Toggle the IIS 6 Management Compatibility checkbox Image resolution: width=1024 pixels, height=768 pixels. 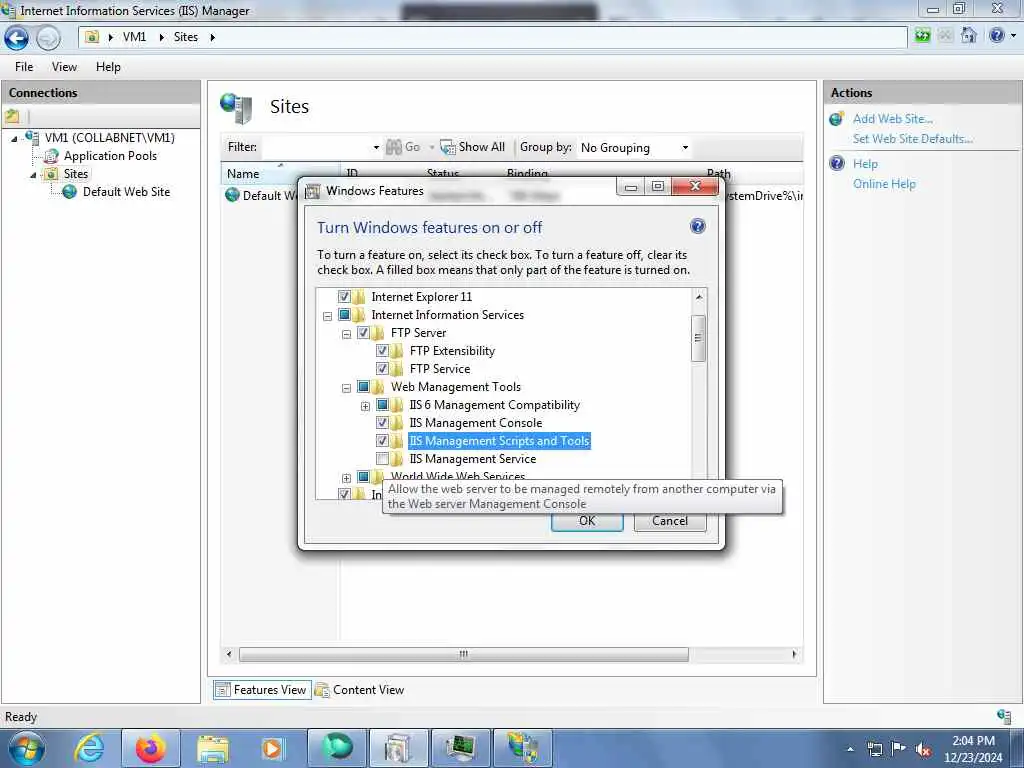[383, 405]
